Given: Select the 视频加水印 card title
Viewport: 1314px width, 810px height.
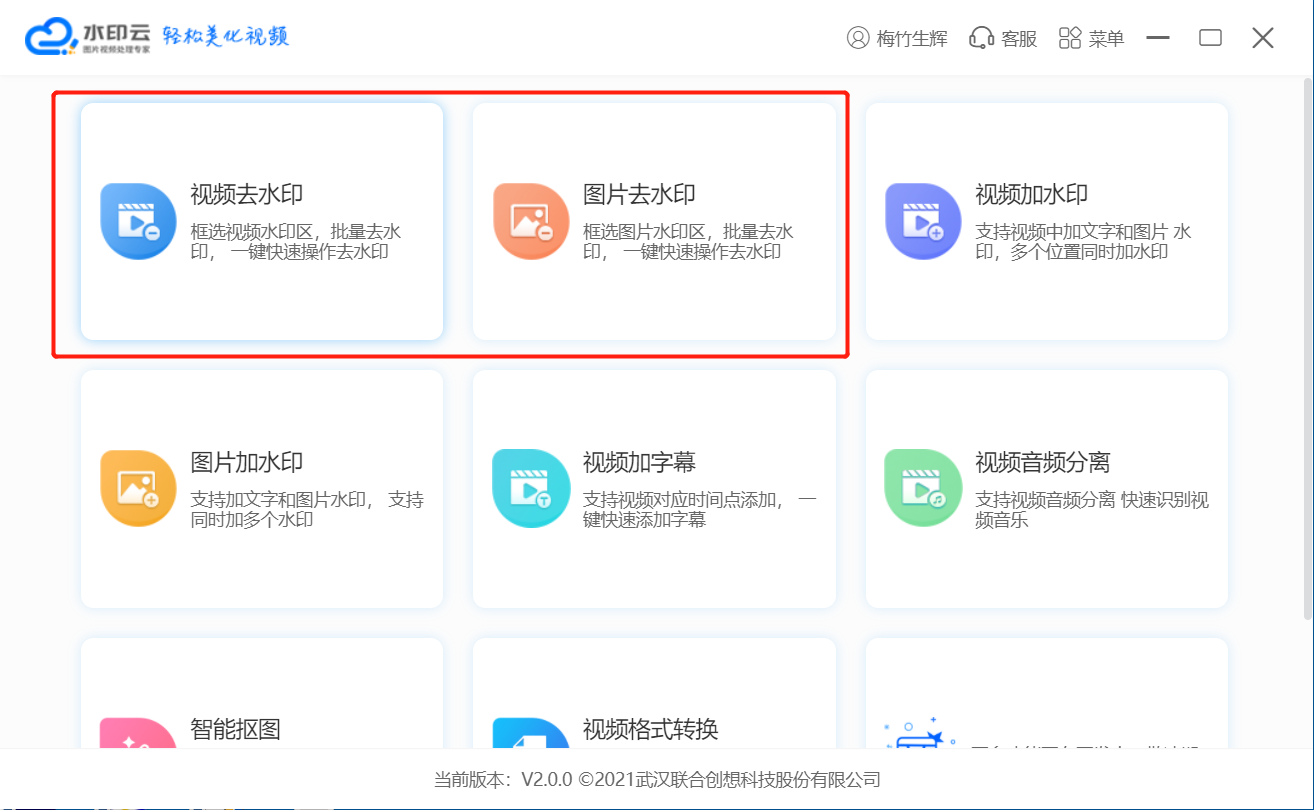Looking at the screenshot, I should click(1032, 194).
